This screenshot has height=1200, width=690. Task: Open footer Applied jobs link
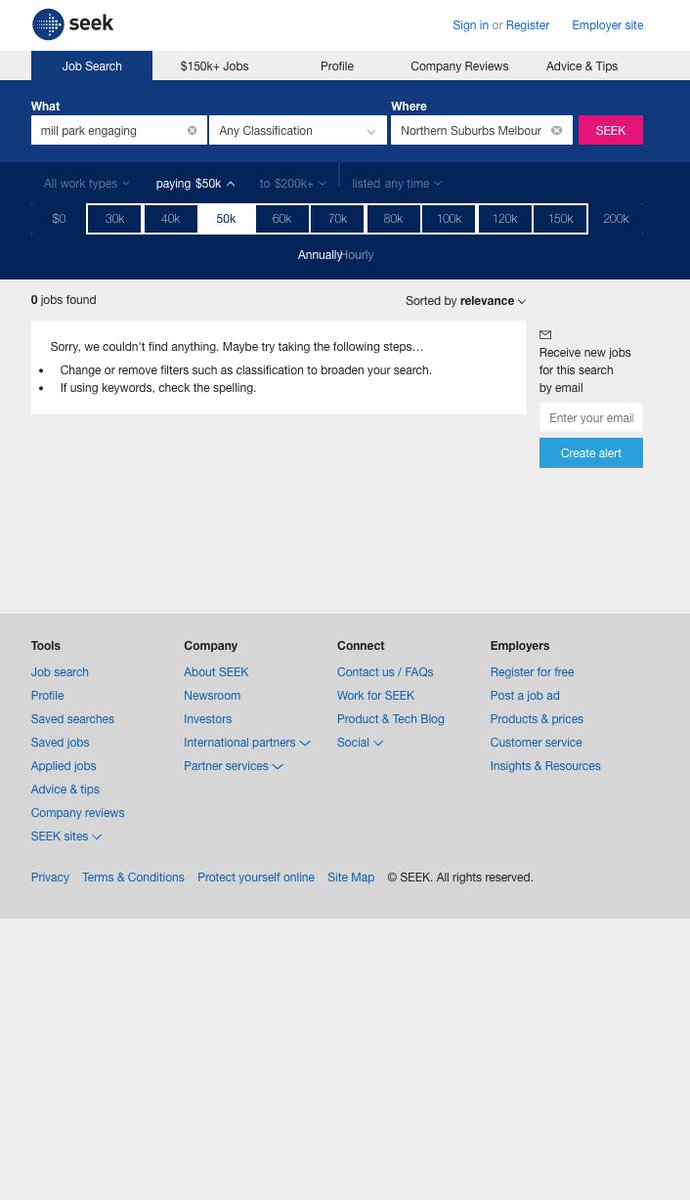64,766
